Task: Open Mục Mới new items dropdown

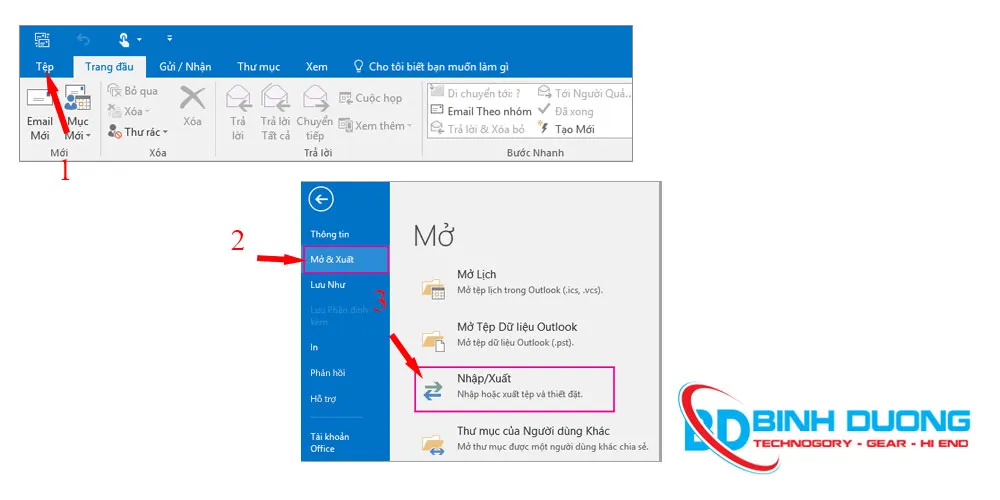Action: tap(78, 114)
